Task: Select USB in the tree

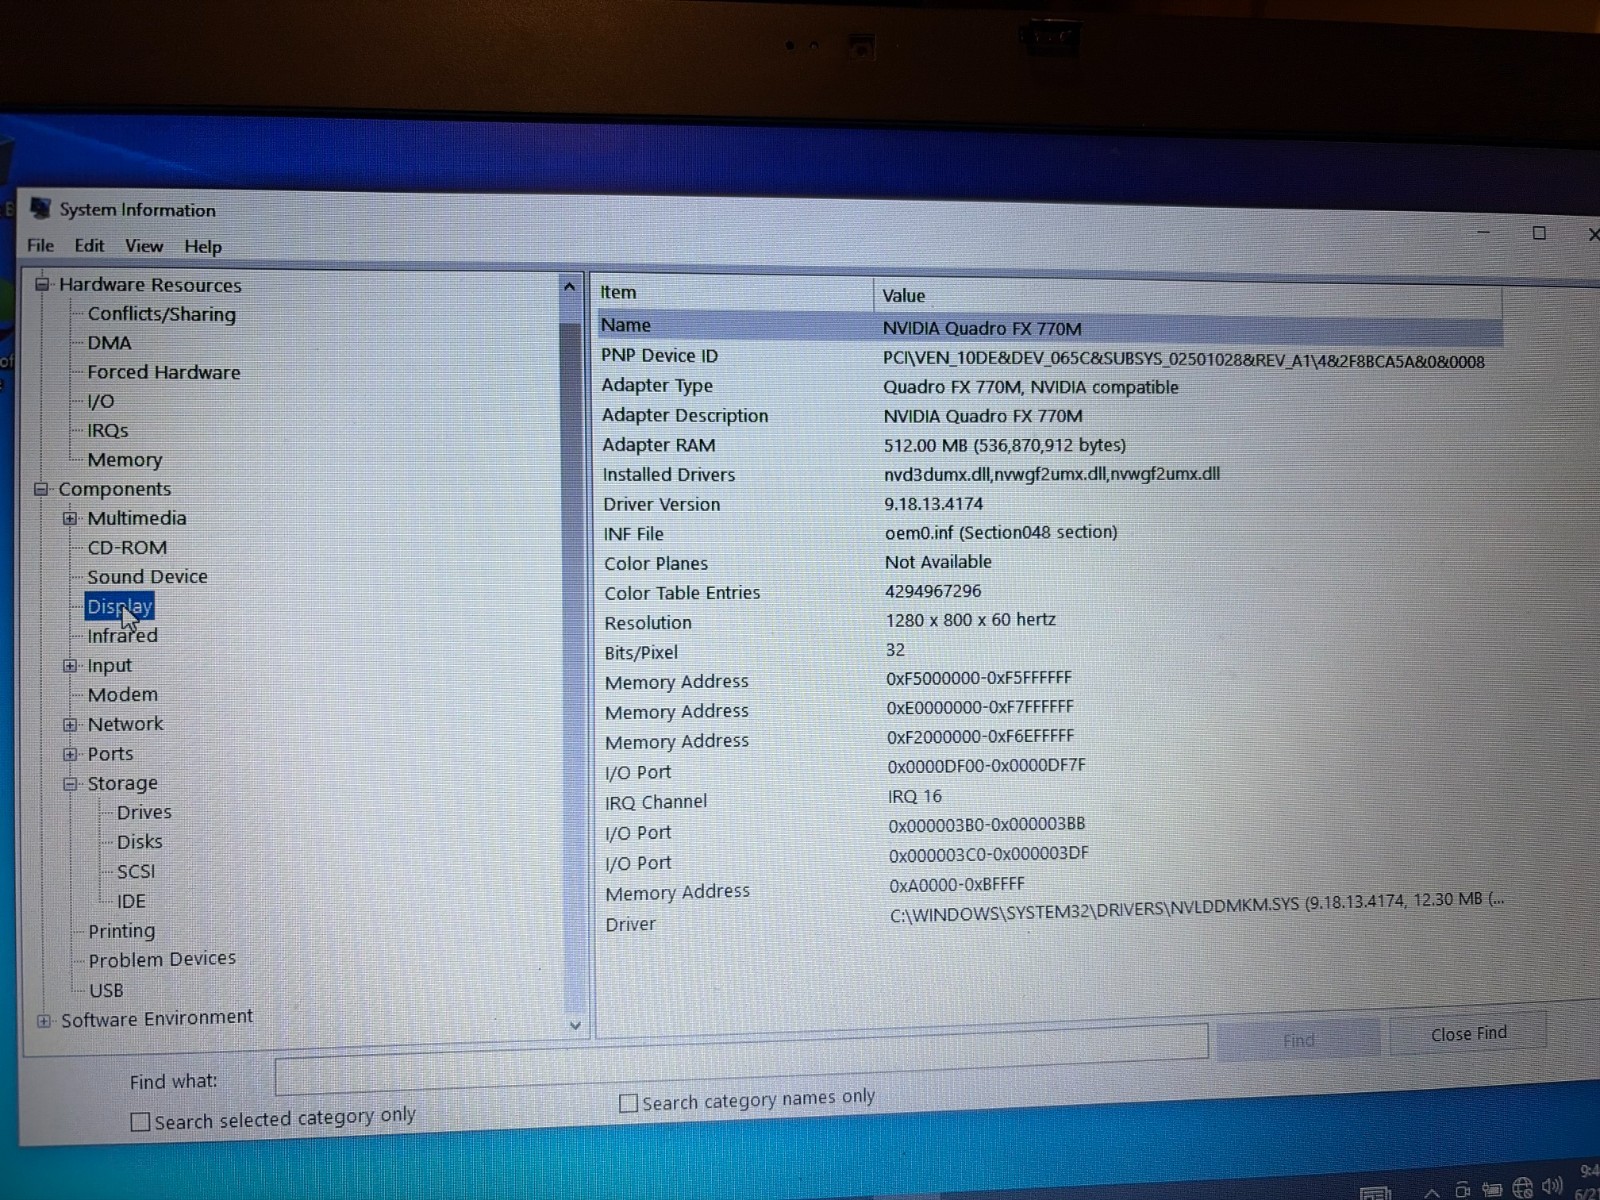Action: pos(106,990)
